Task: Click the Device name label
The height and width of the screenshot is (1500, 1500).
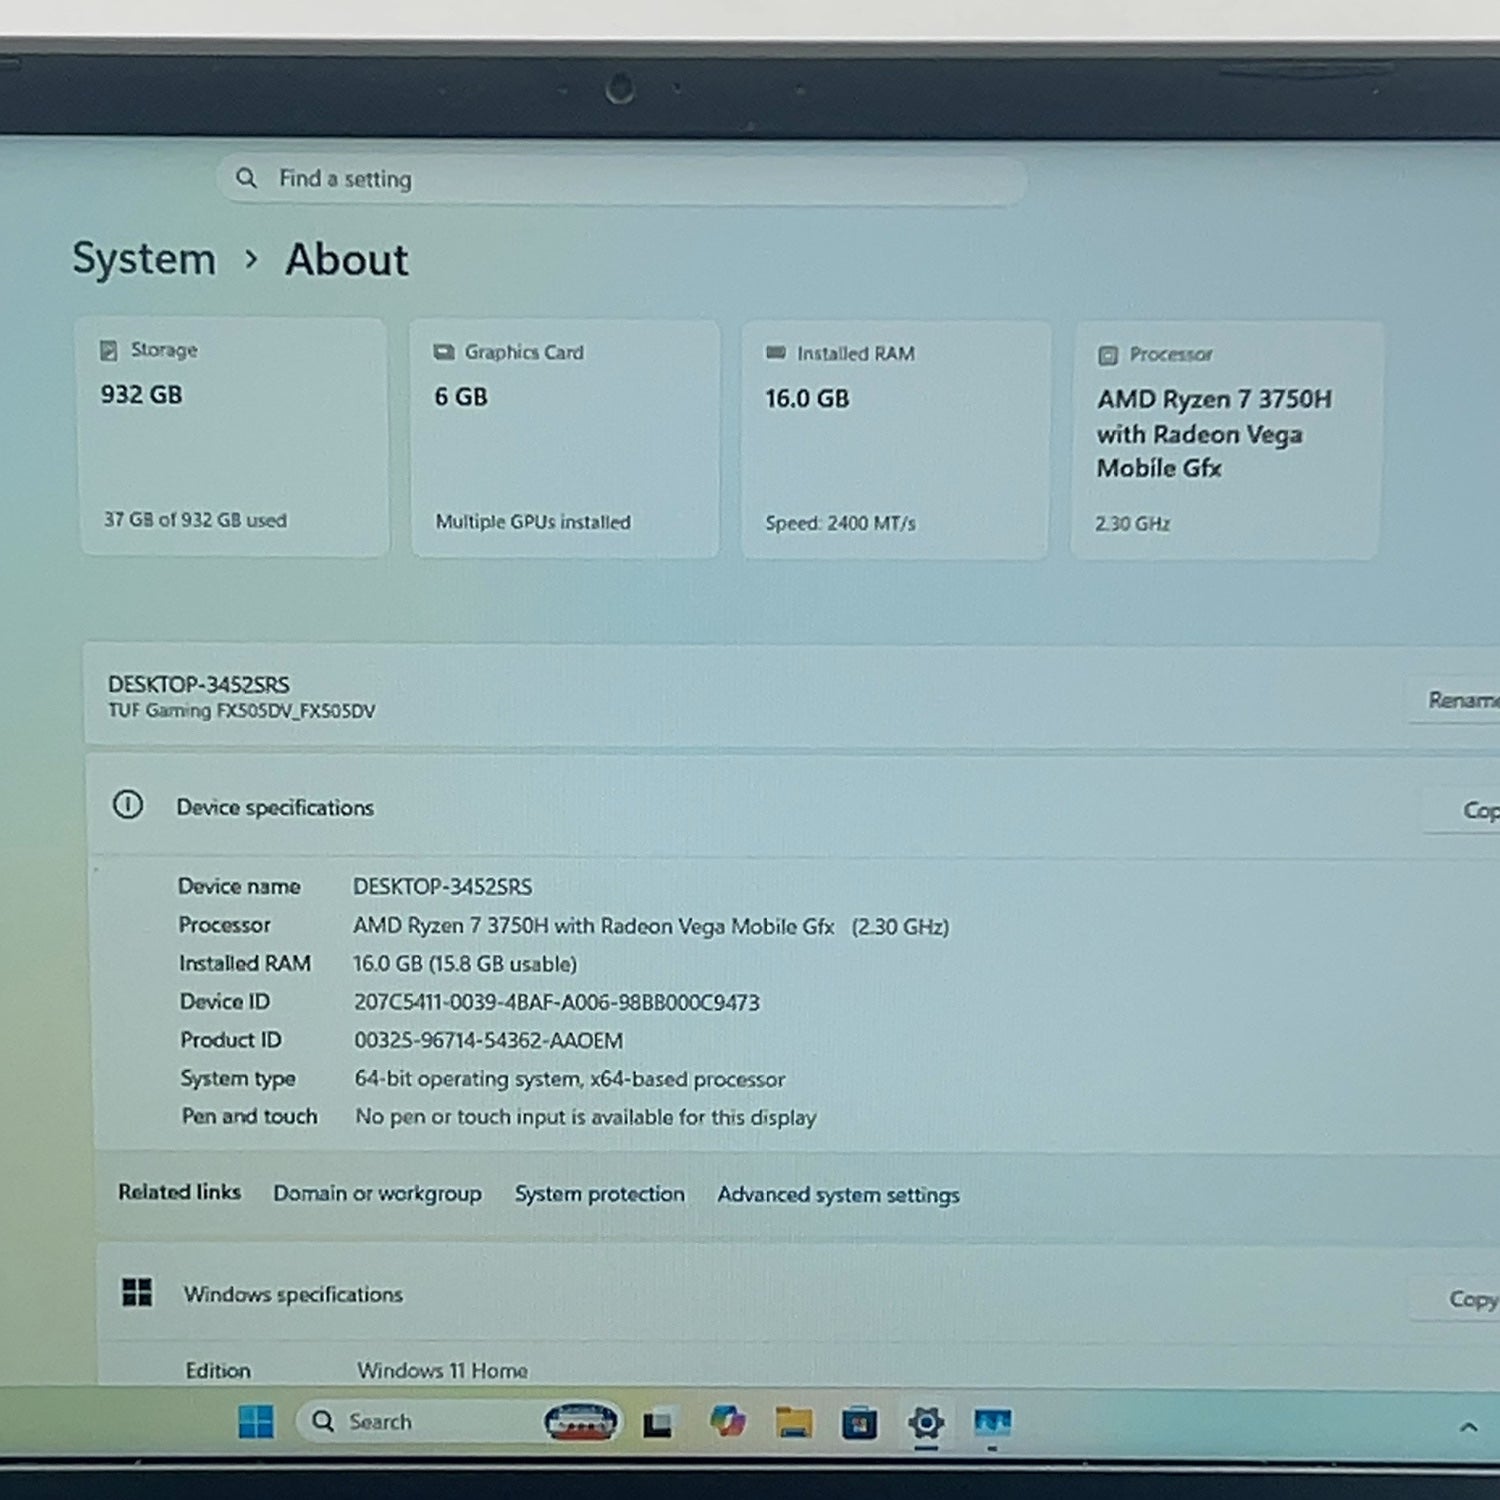Action: tap(239, 886)
